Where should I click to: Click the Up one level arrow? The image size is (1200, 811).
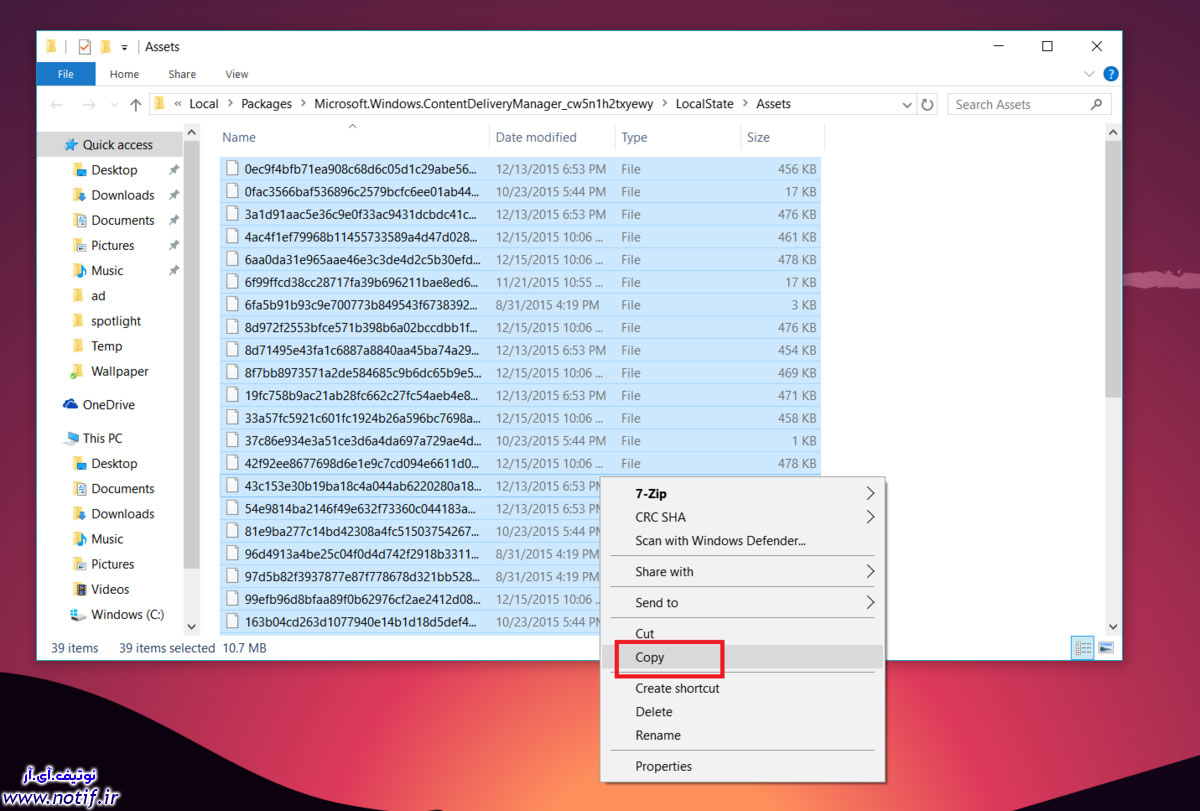click(136, 104)
